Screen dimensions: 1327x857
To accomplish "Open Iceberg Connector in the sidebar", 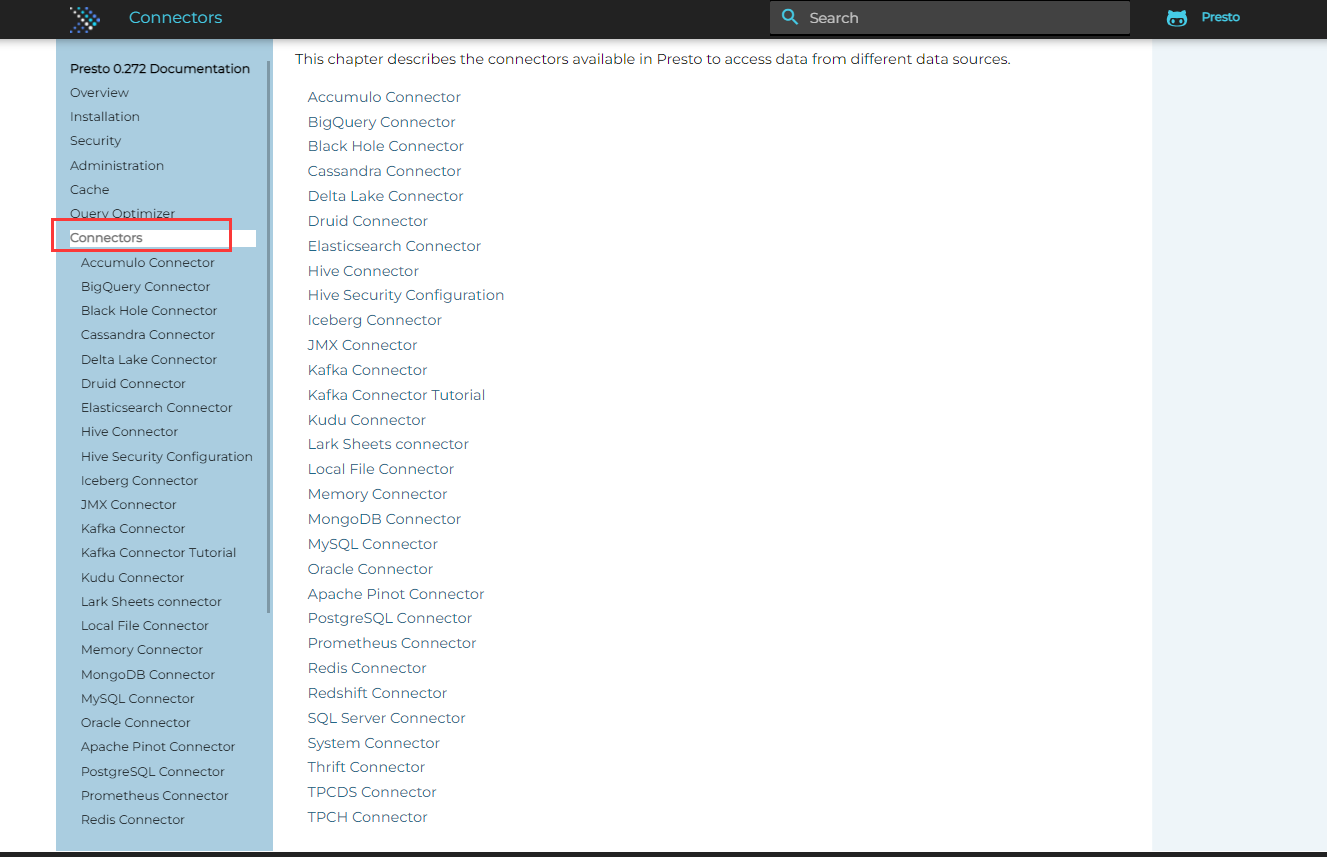I will pyautogui.click(x=140, y=481).
